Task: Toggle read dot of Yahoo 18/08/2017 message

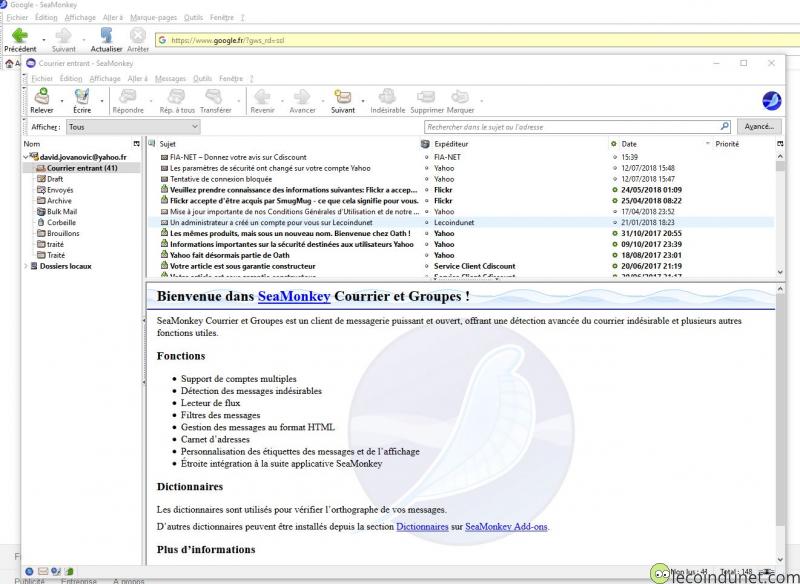Action: click(614, 255)
